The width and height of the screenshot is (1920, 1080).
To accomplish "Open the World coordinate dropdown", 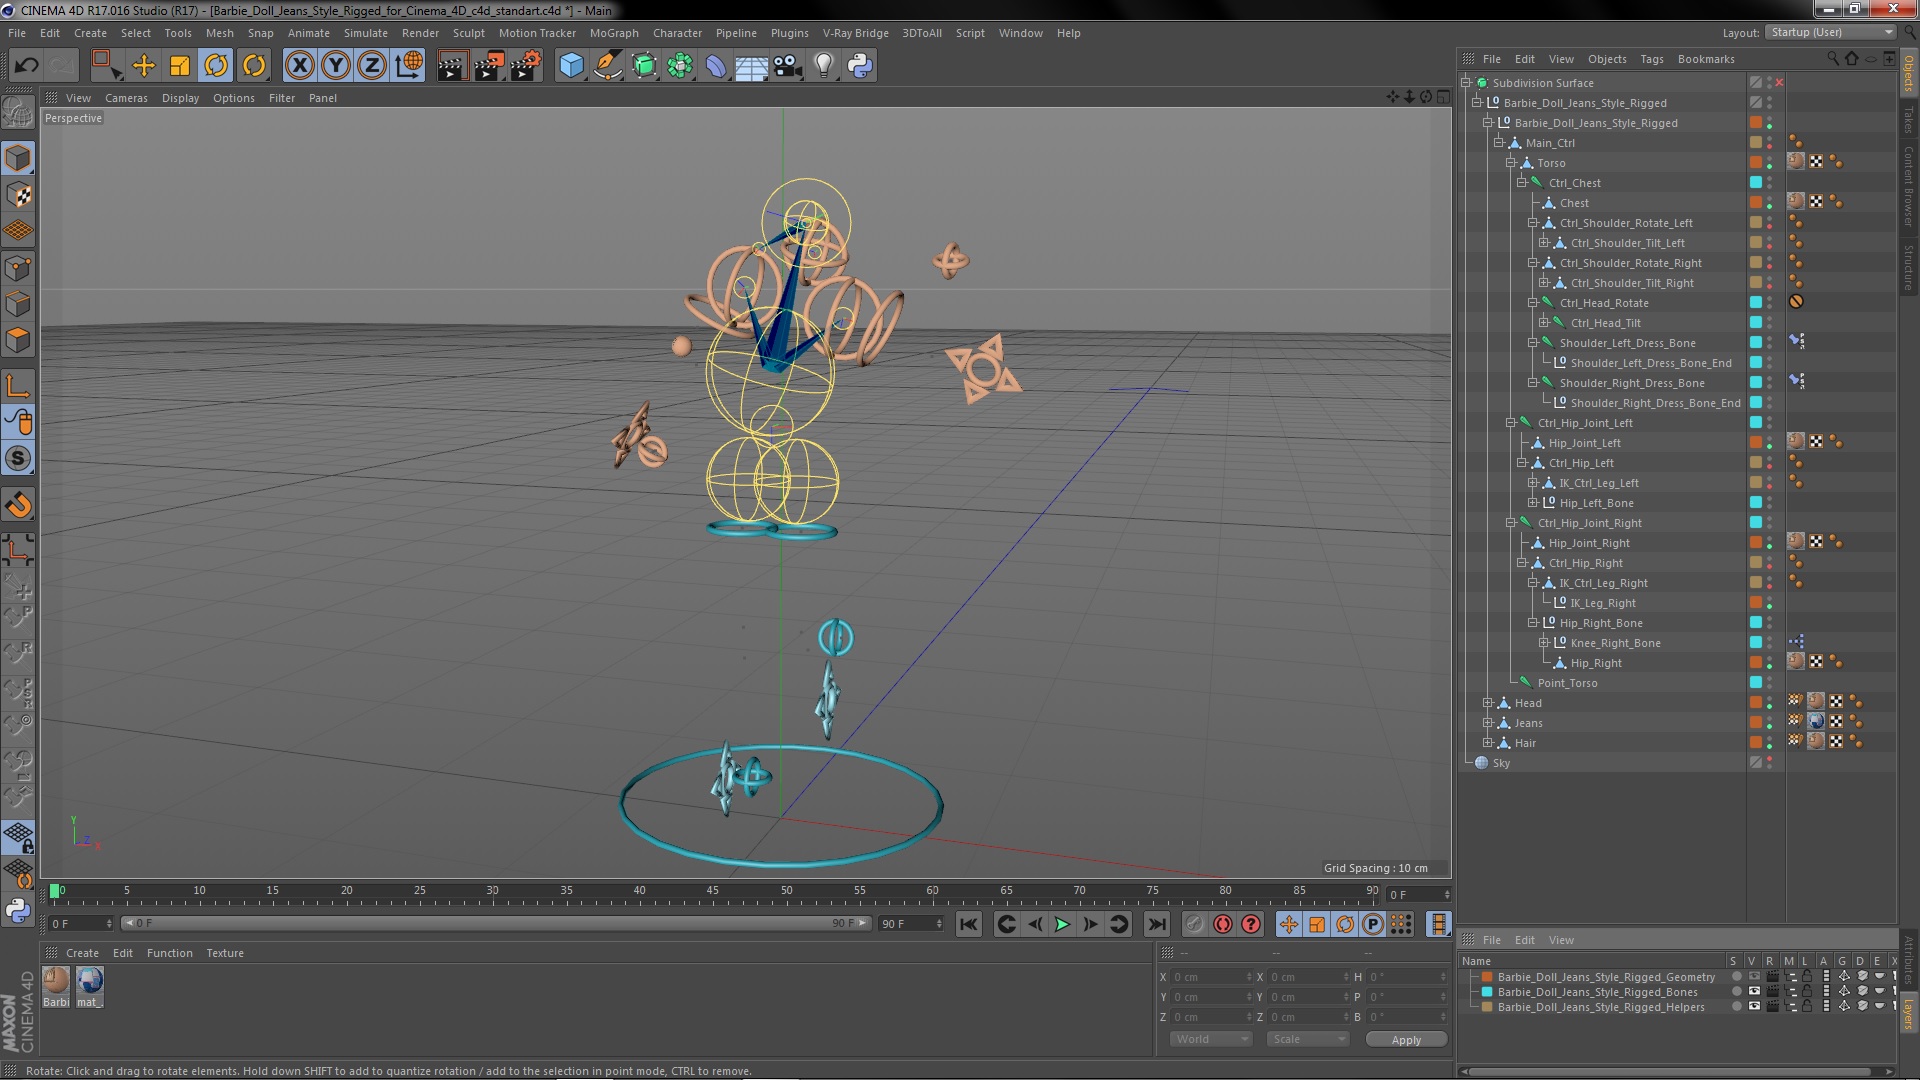I will (x=1211, y=1039).
